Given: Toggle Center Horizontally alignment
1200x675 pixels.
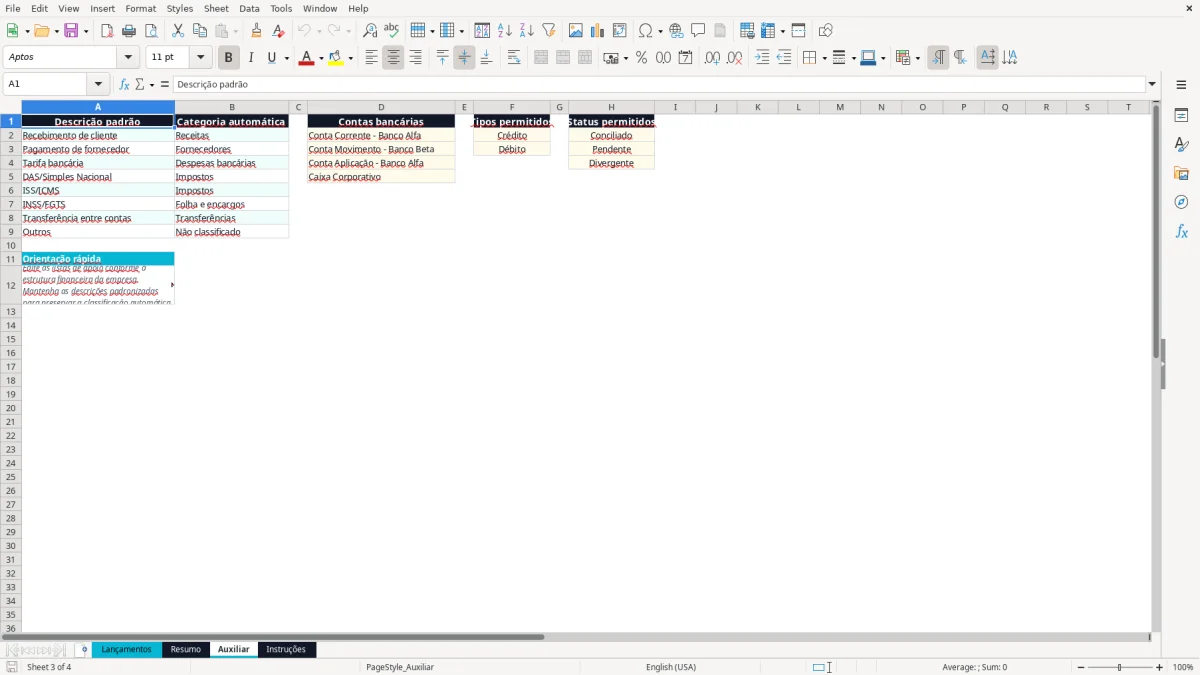Looking at the screenshot, I should coord(393,58).
